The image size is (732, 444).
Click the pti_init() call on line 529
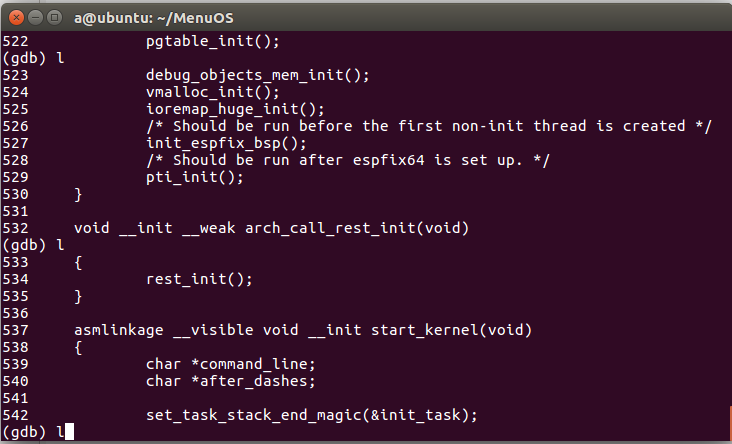coord(195,177)
